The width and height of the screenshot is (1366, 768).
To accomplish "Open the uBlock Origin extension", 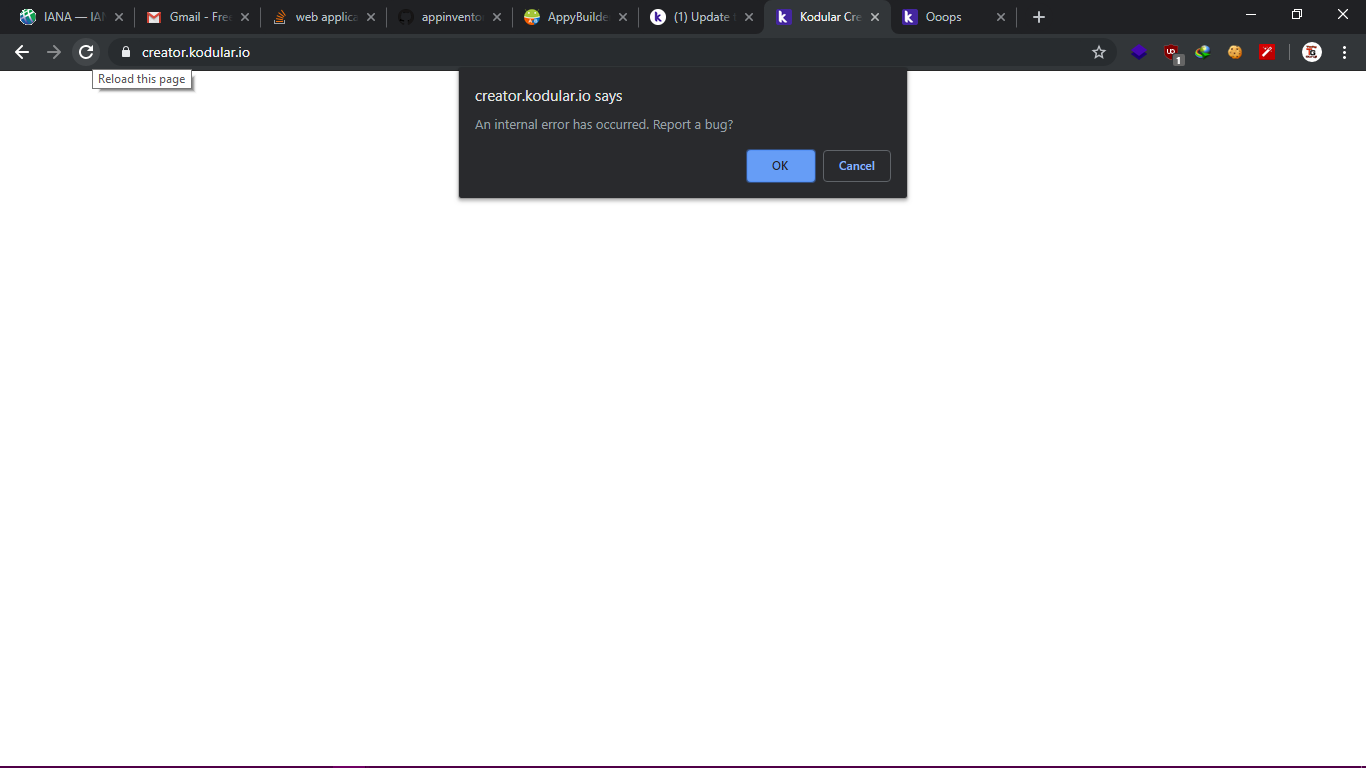I will point(1171,52).
